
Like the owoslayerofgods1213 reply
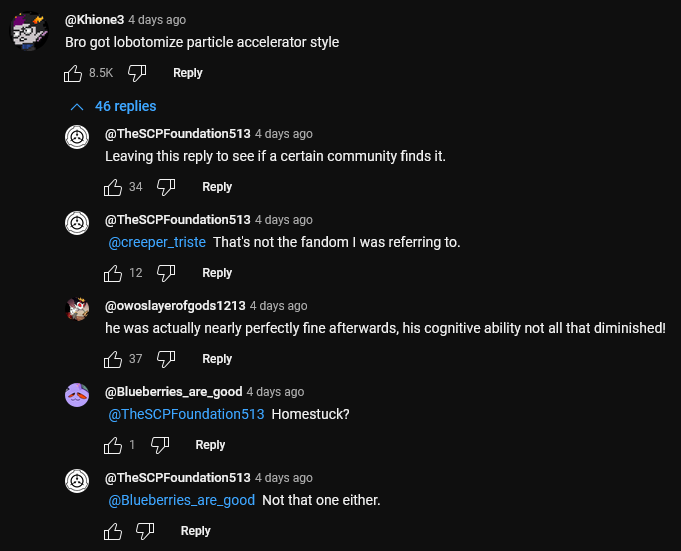click(113, 359)
